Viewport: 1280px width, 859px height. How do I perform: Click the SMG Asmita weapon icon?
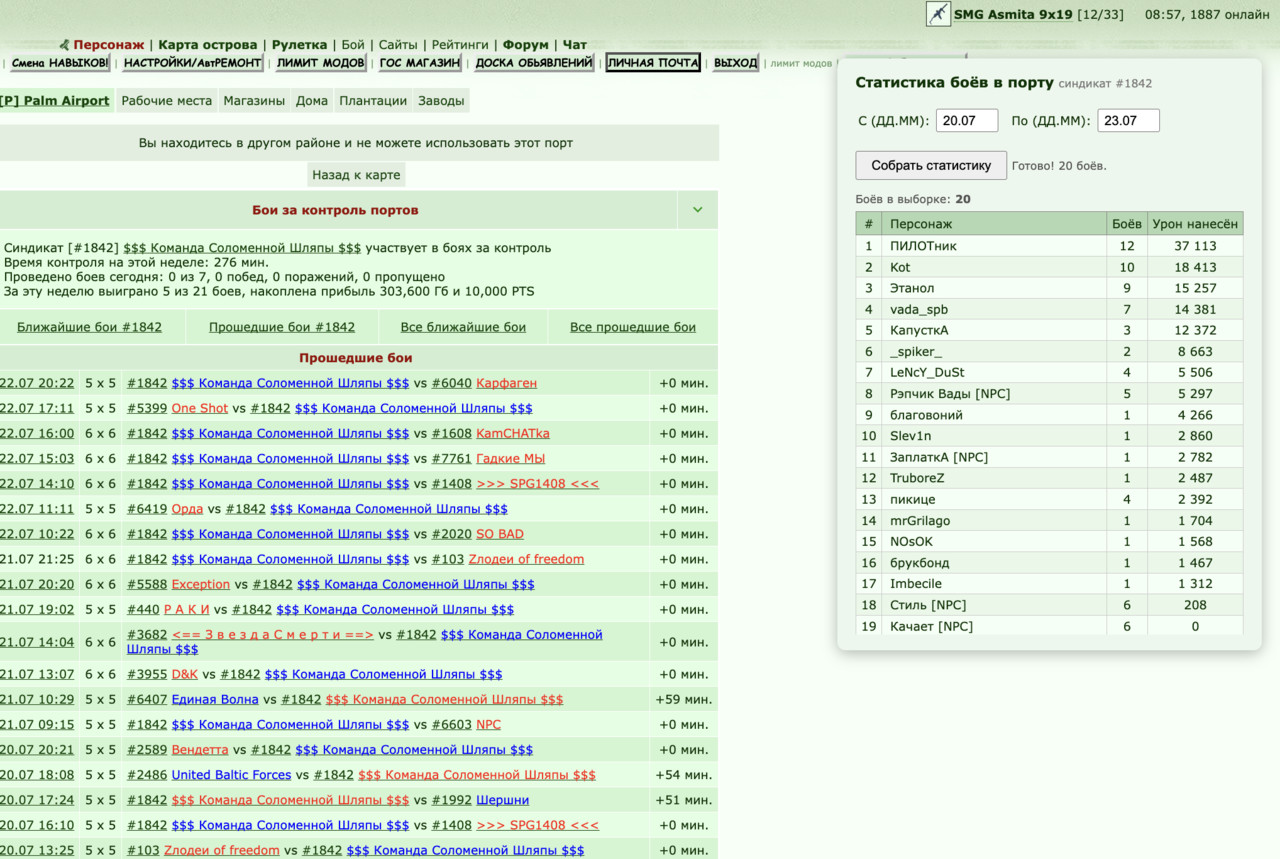point(938,14)
